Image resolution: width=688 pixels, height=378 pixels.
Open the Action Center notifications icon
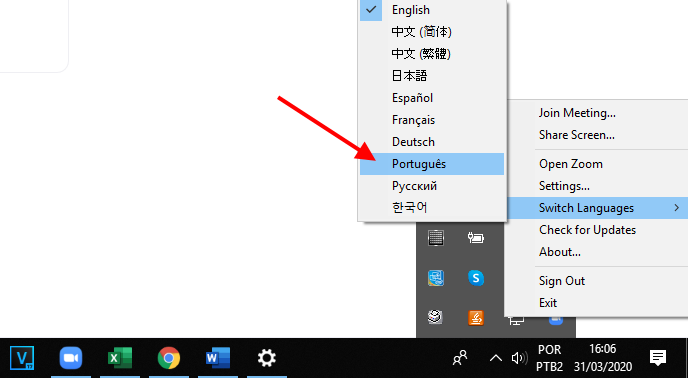pos(658,358)
